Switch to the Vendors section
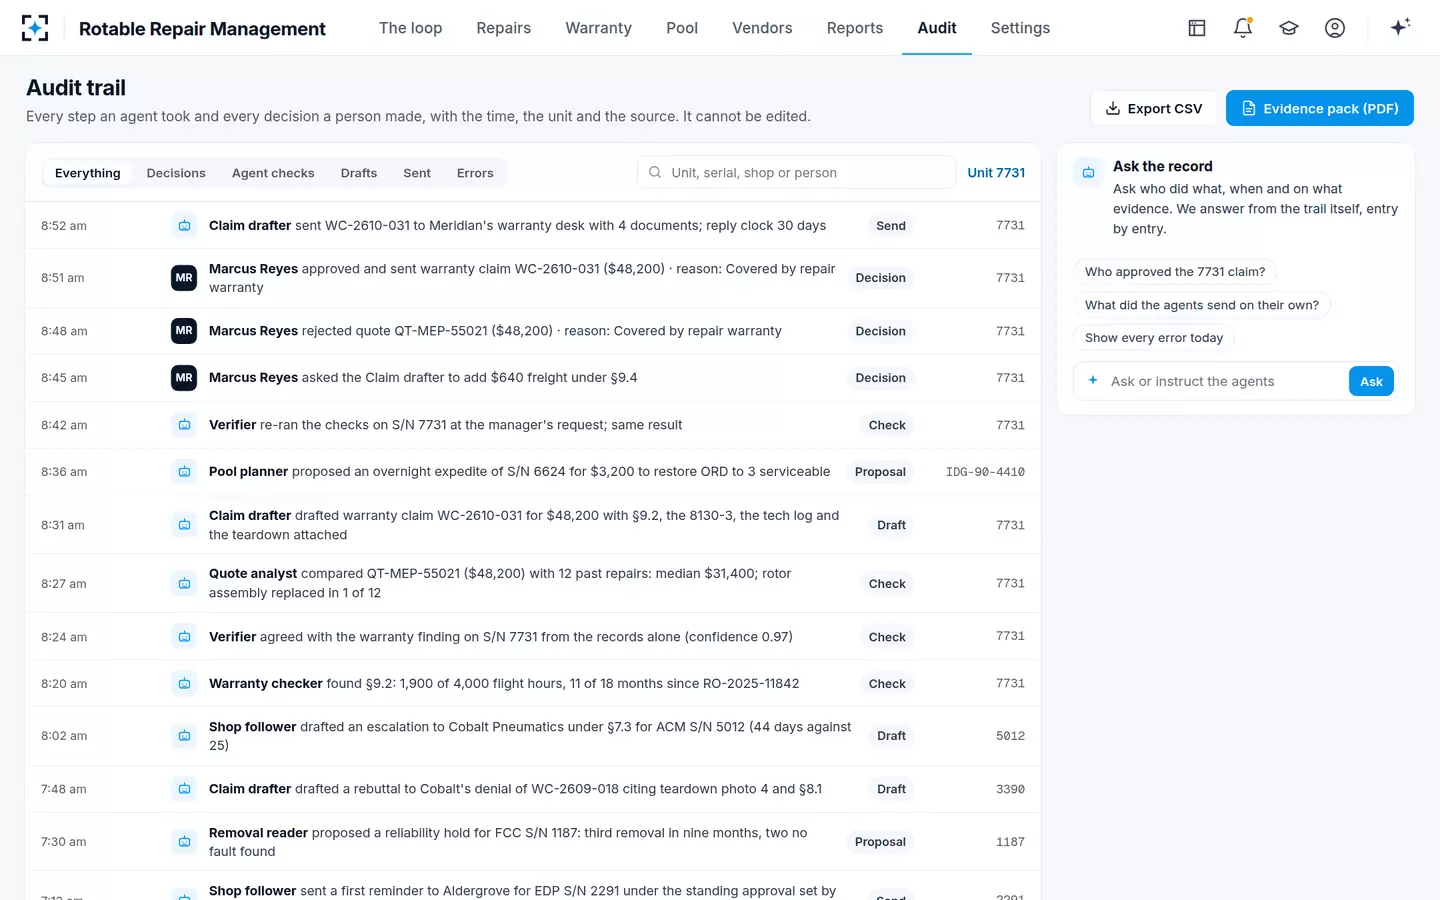 [x=762, y=28]
